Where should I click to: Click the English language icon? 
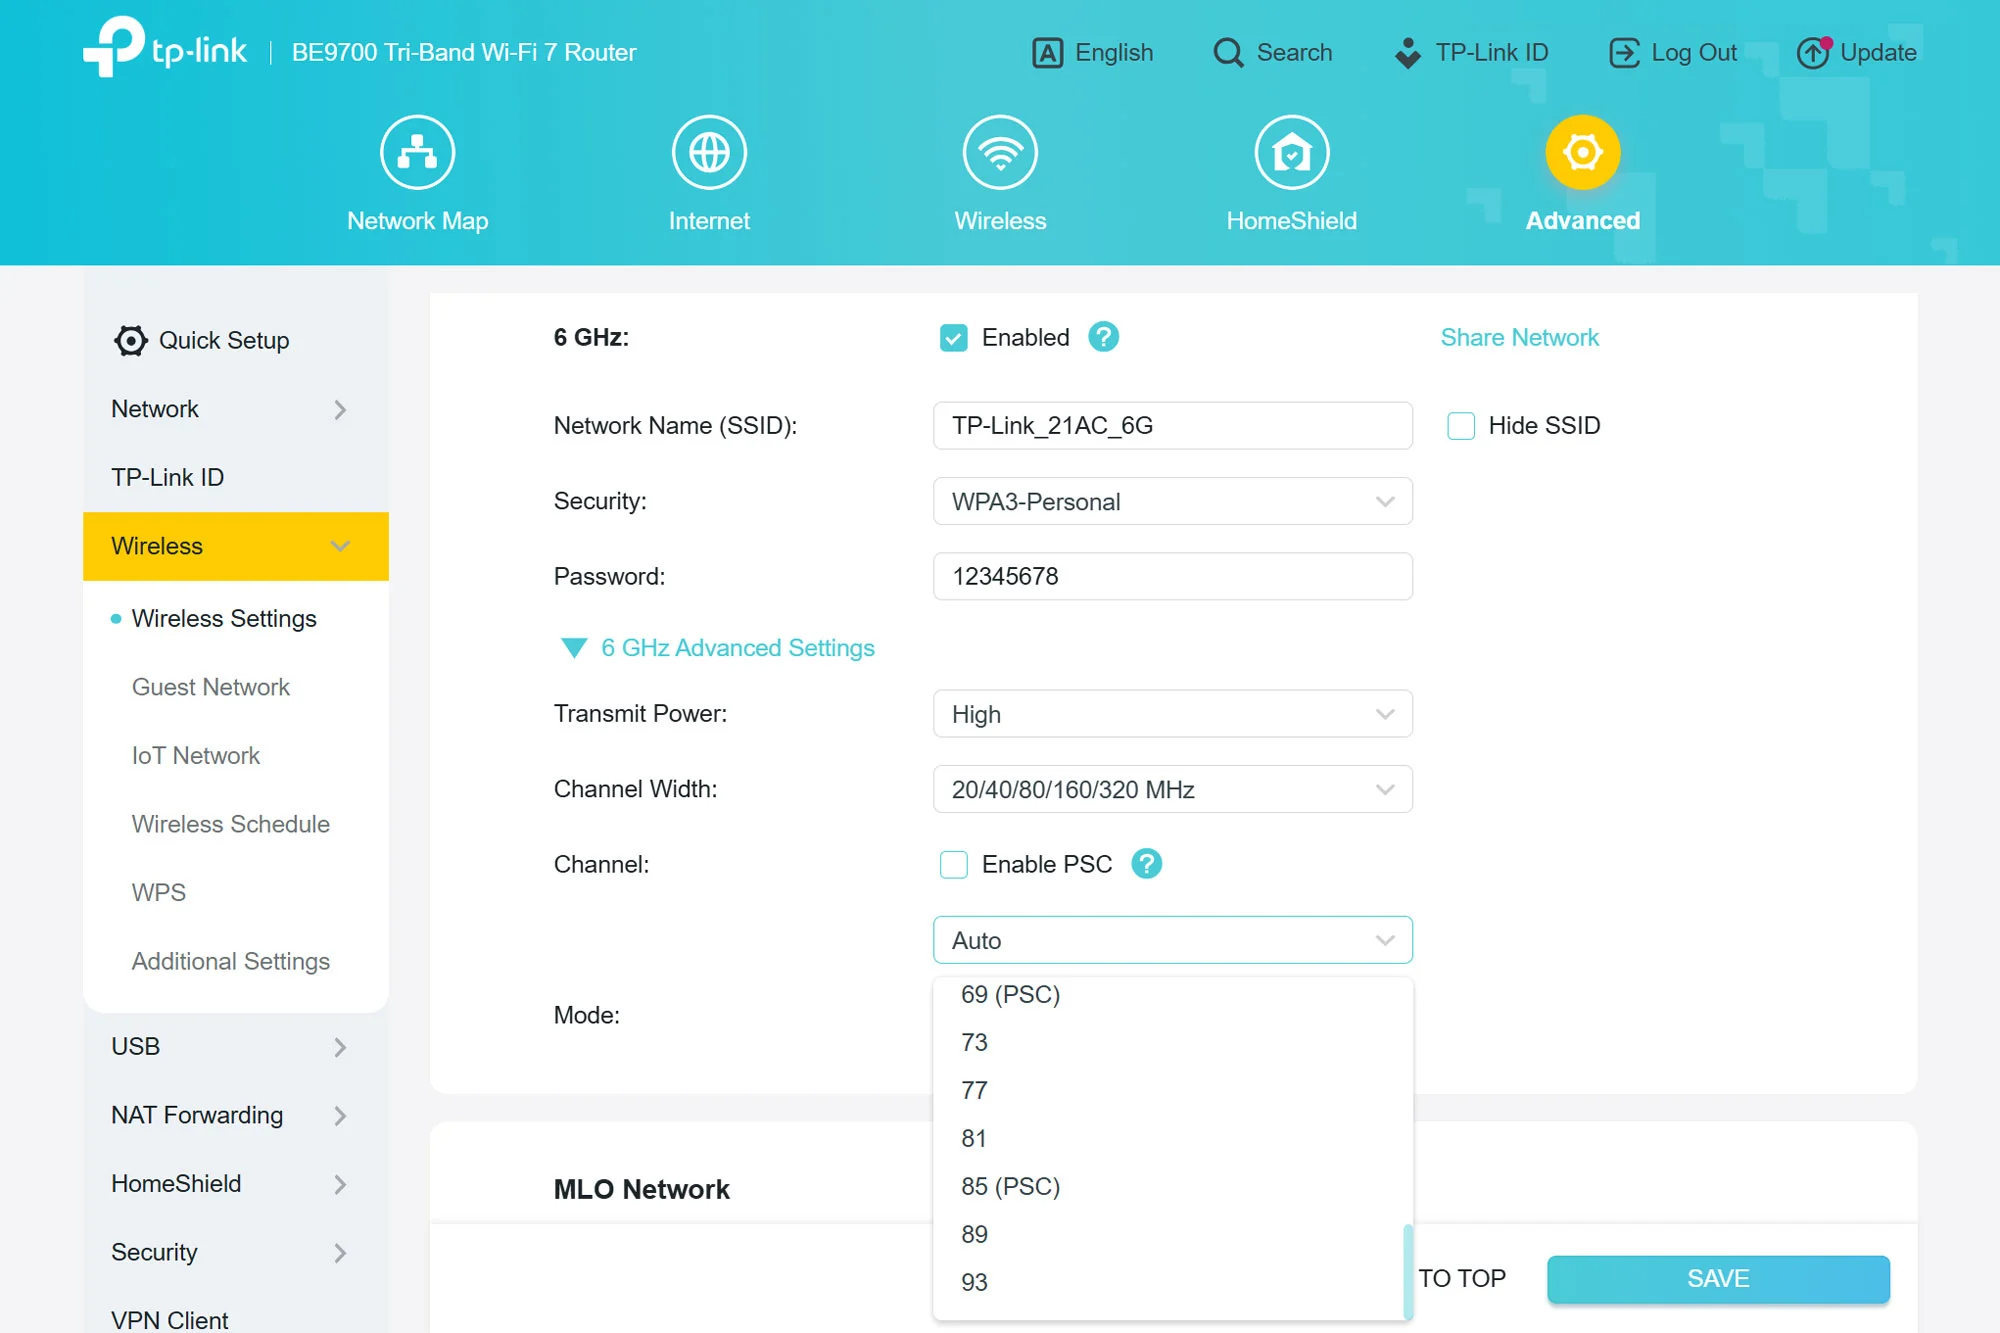[1047, 53]
